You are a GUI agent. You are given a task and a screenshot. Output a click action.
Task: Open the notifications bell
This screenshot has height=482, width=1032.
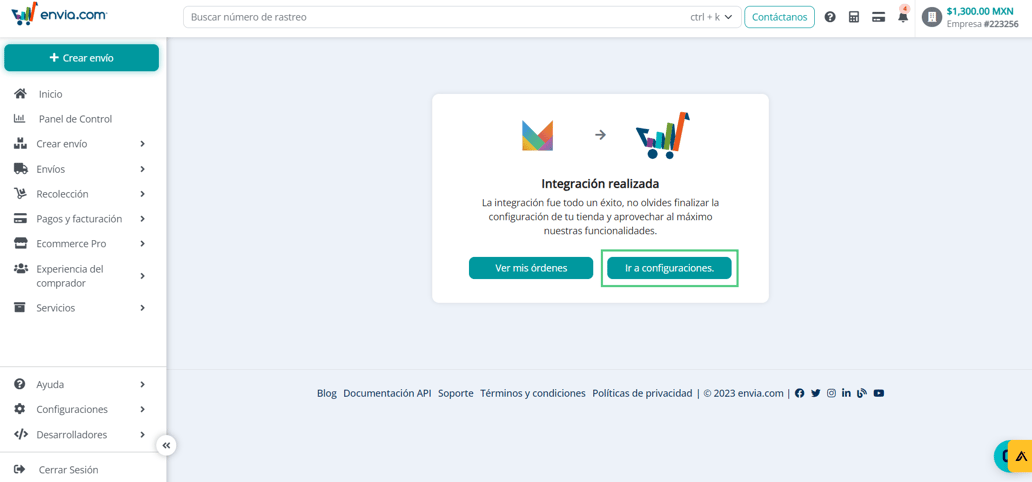(x=903, y=16)
